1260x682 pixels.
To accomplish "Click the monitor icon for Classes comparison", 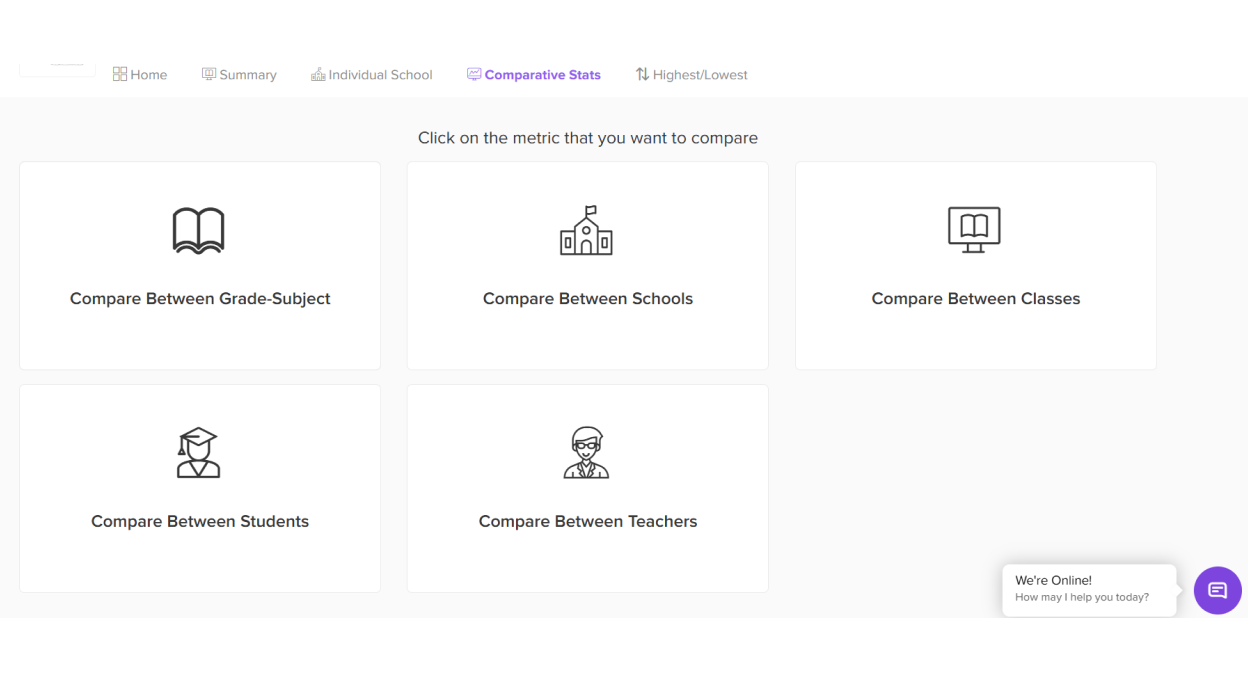I will tap(974, 230).
